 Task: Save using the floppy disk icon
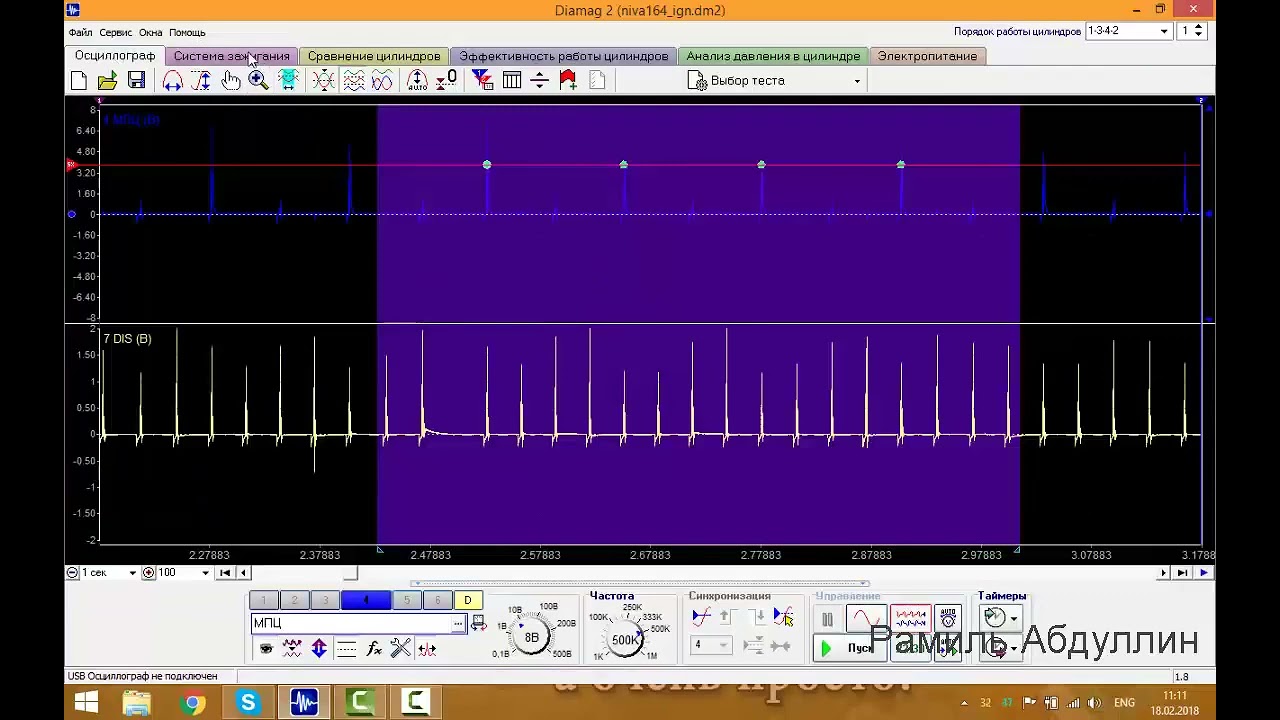point(136,81)
